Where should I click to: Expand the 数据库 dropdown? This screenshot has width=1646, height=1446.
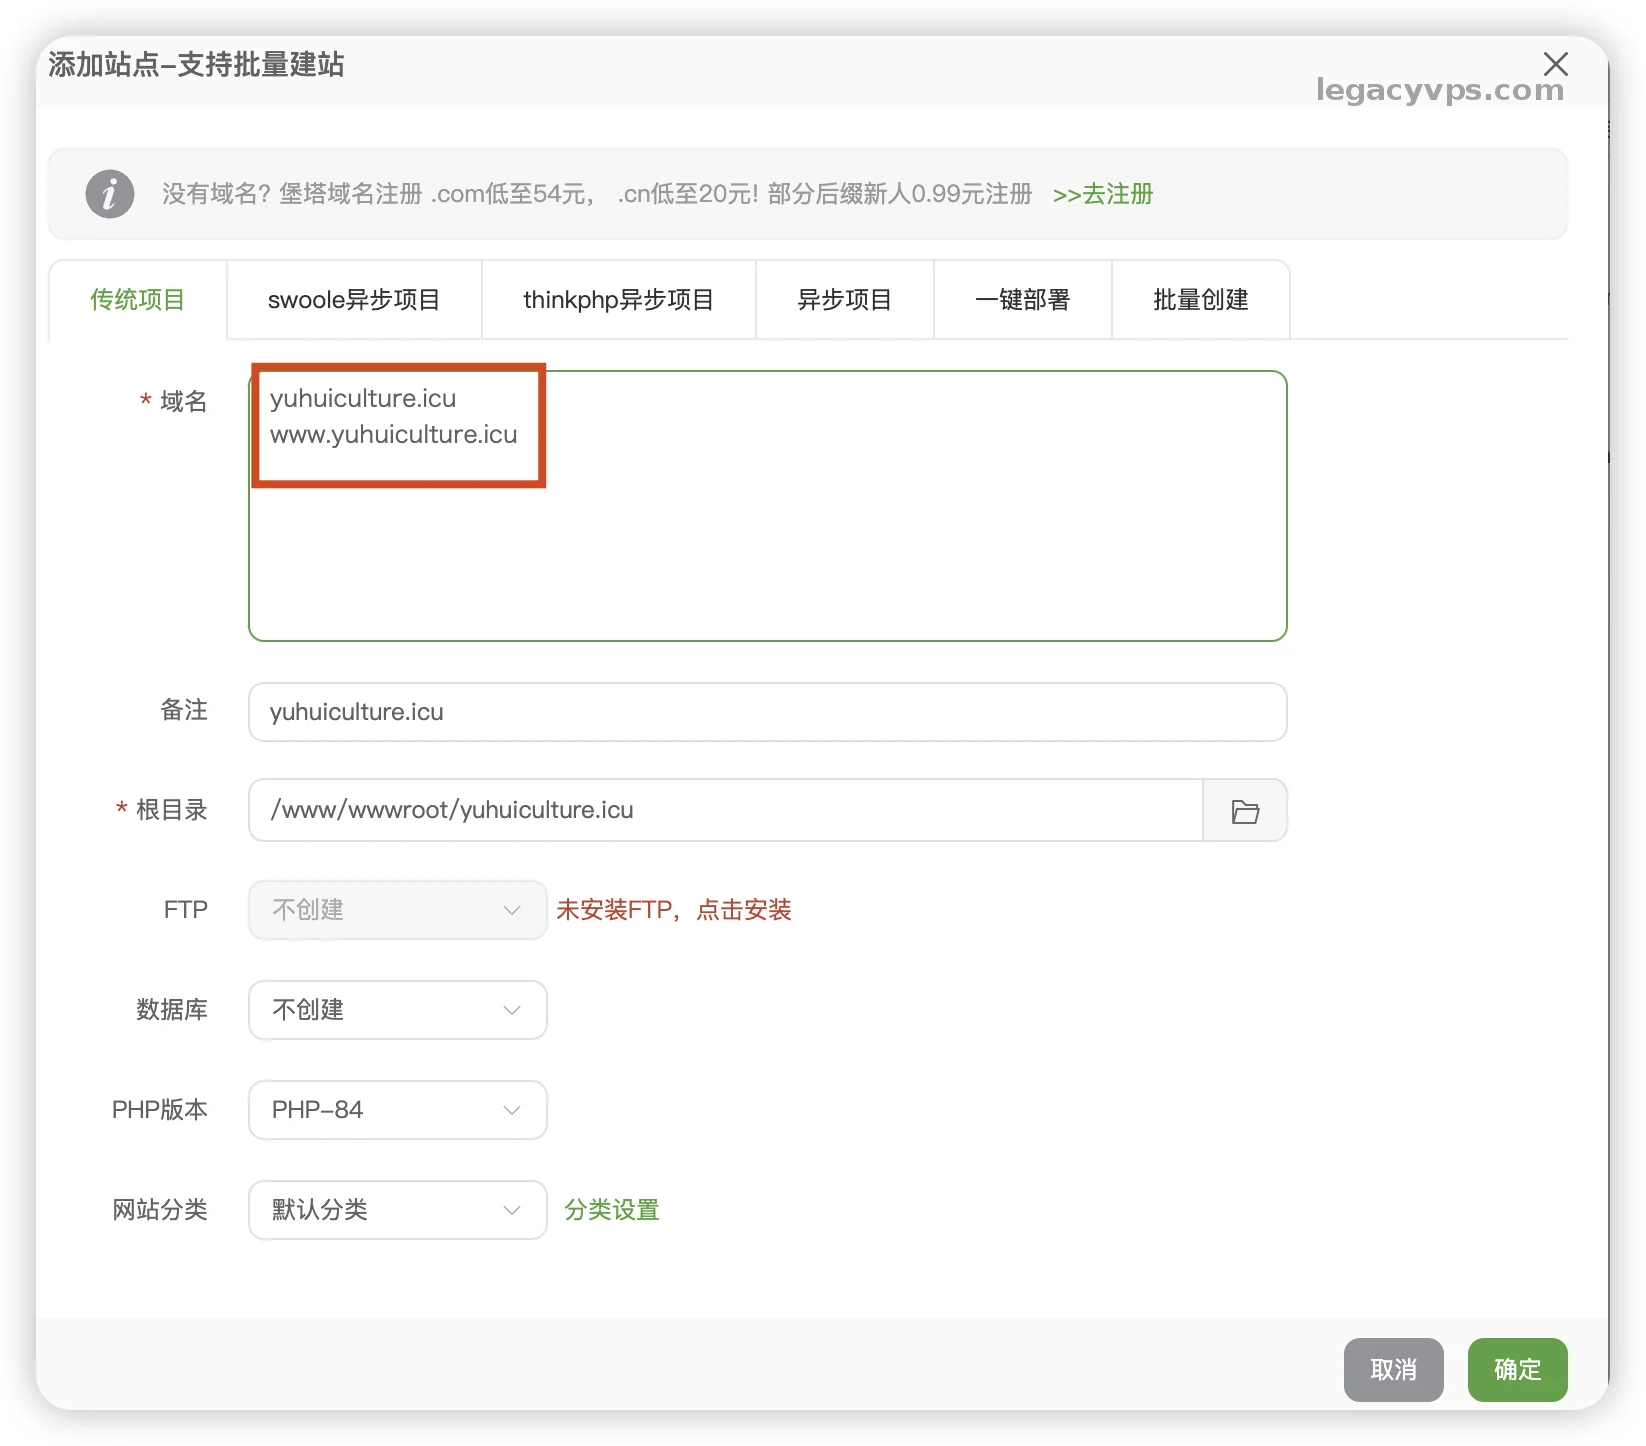pyautogui.click(x=397, y=1010)
